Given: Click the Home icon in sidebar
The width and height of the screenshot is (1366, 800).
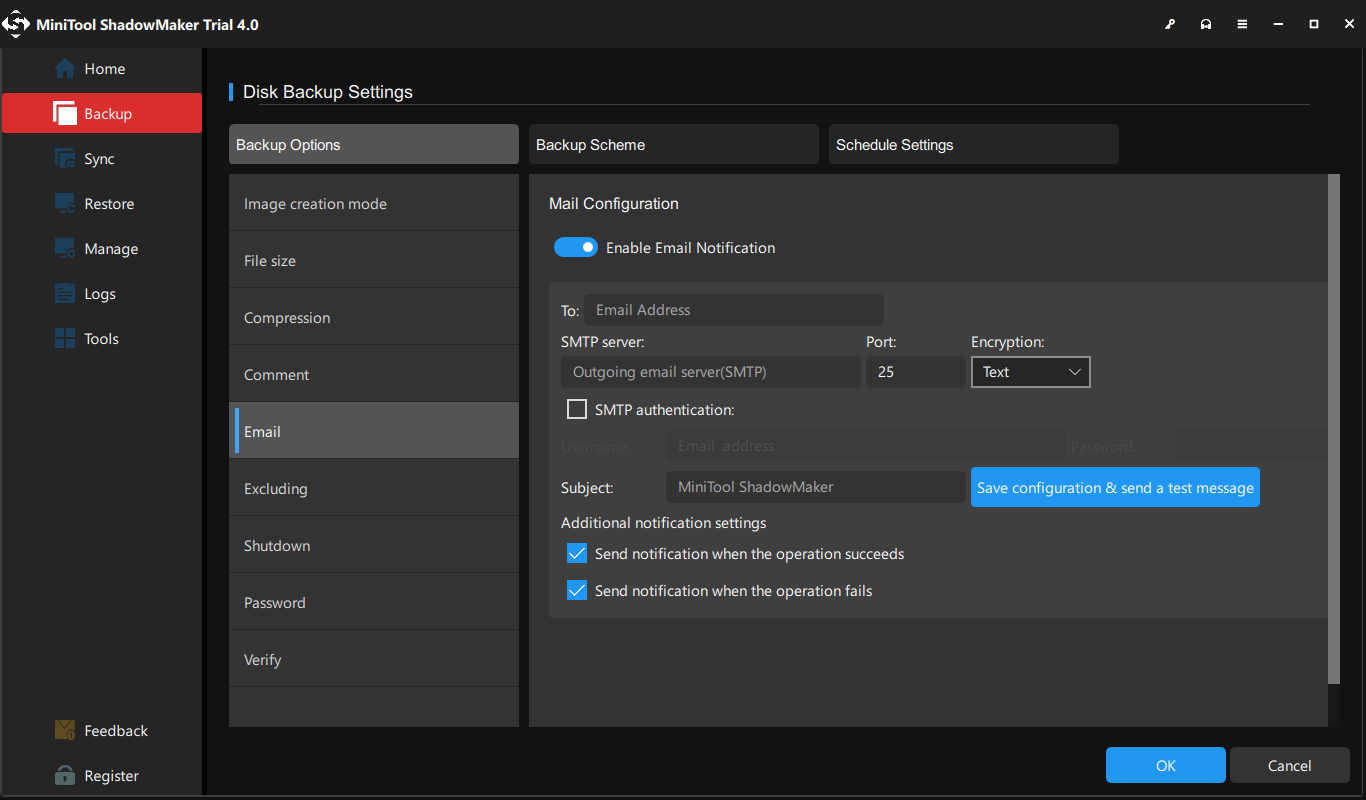Looking at the screenshot, I should pyautogui.click(x=65, y=69).
